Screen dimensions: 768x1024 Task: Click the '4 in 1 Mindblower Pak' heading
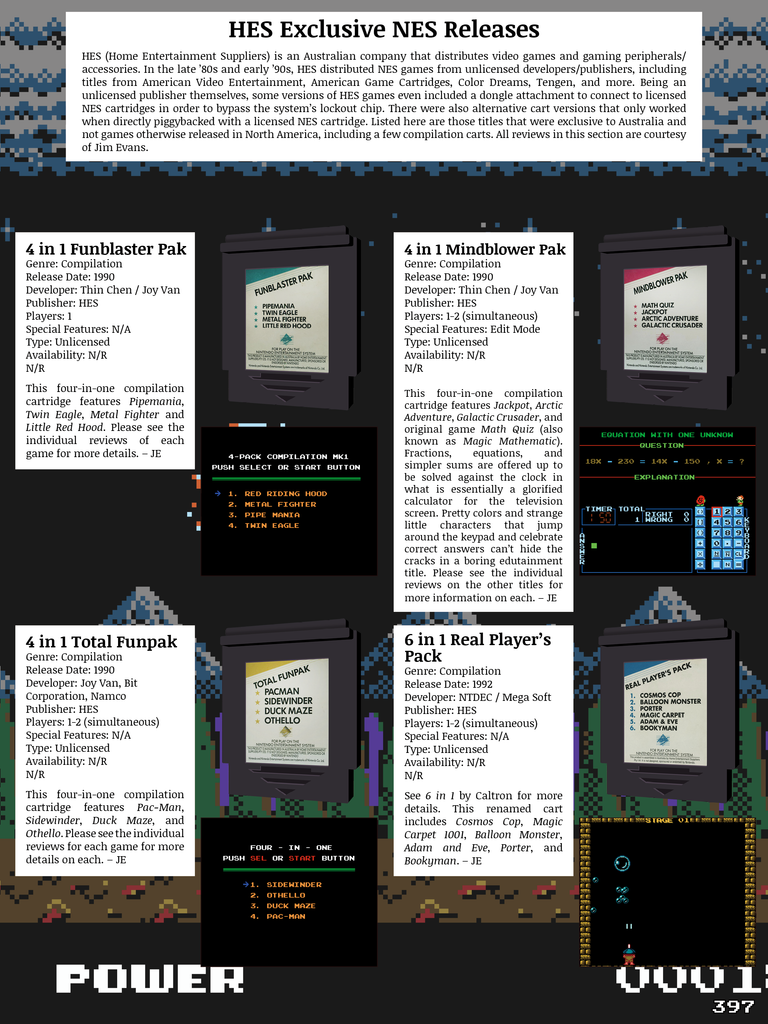point(485,249)
